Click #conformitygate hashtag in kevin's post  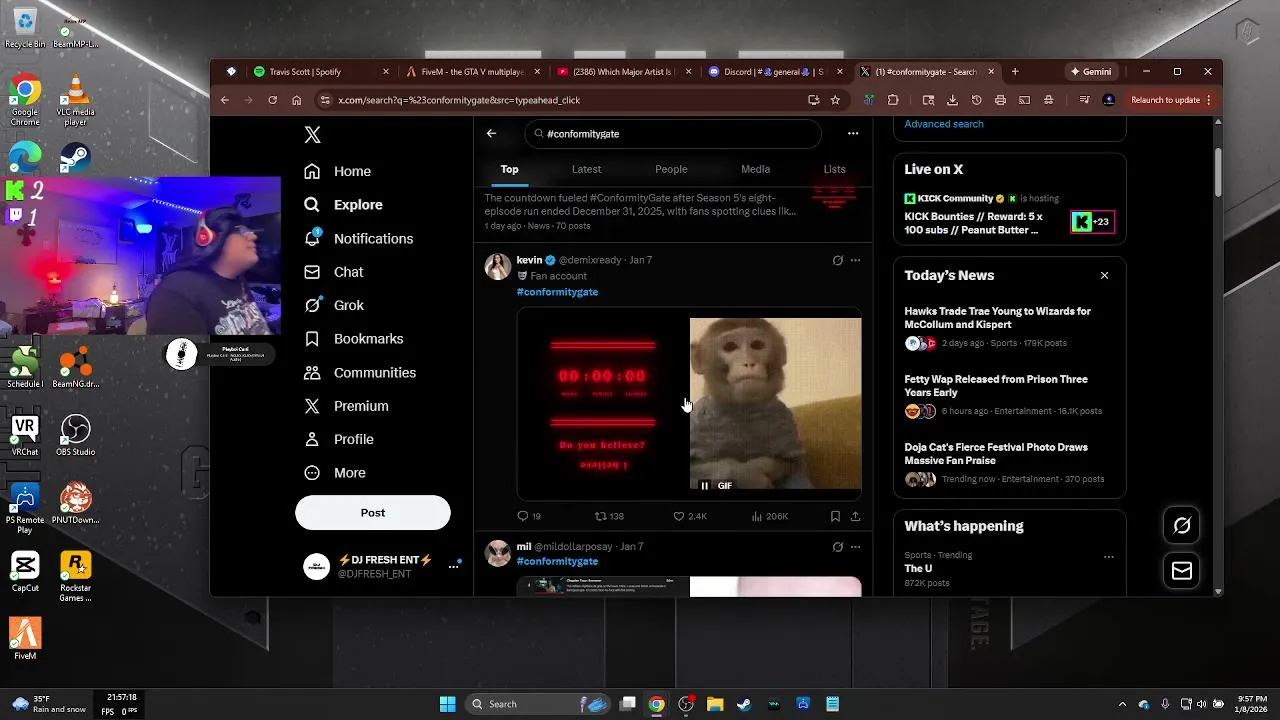(557, 292)
